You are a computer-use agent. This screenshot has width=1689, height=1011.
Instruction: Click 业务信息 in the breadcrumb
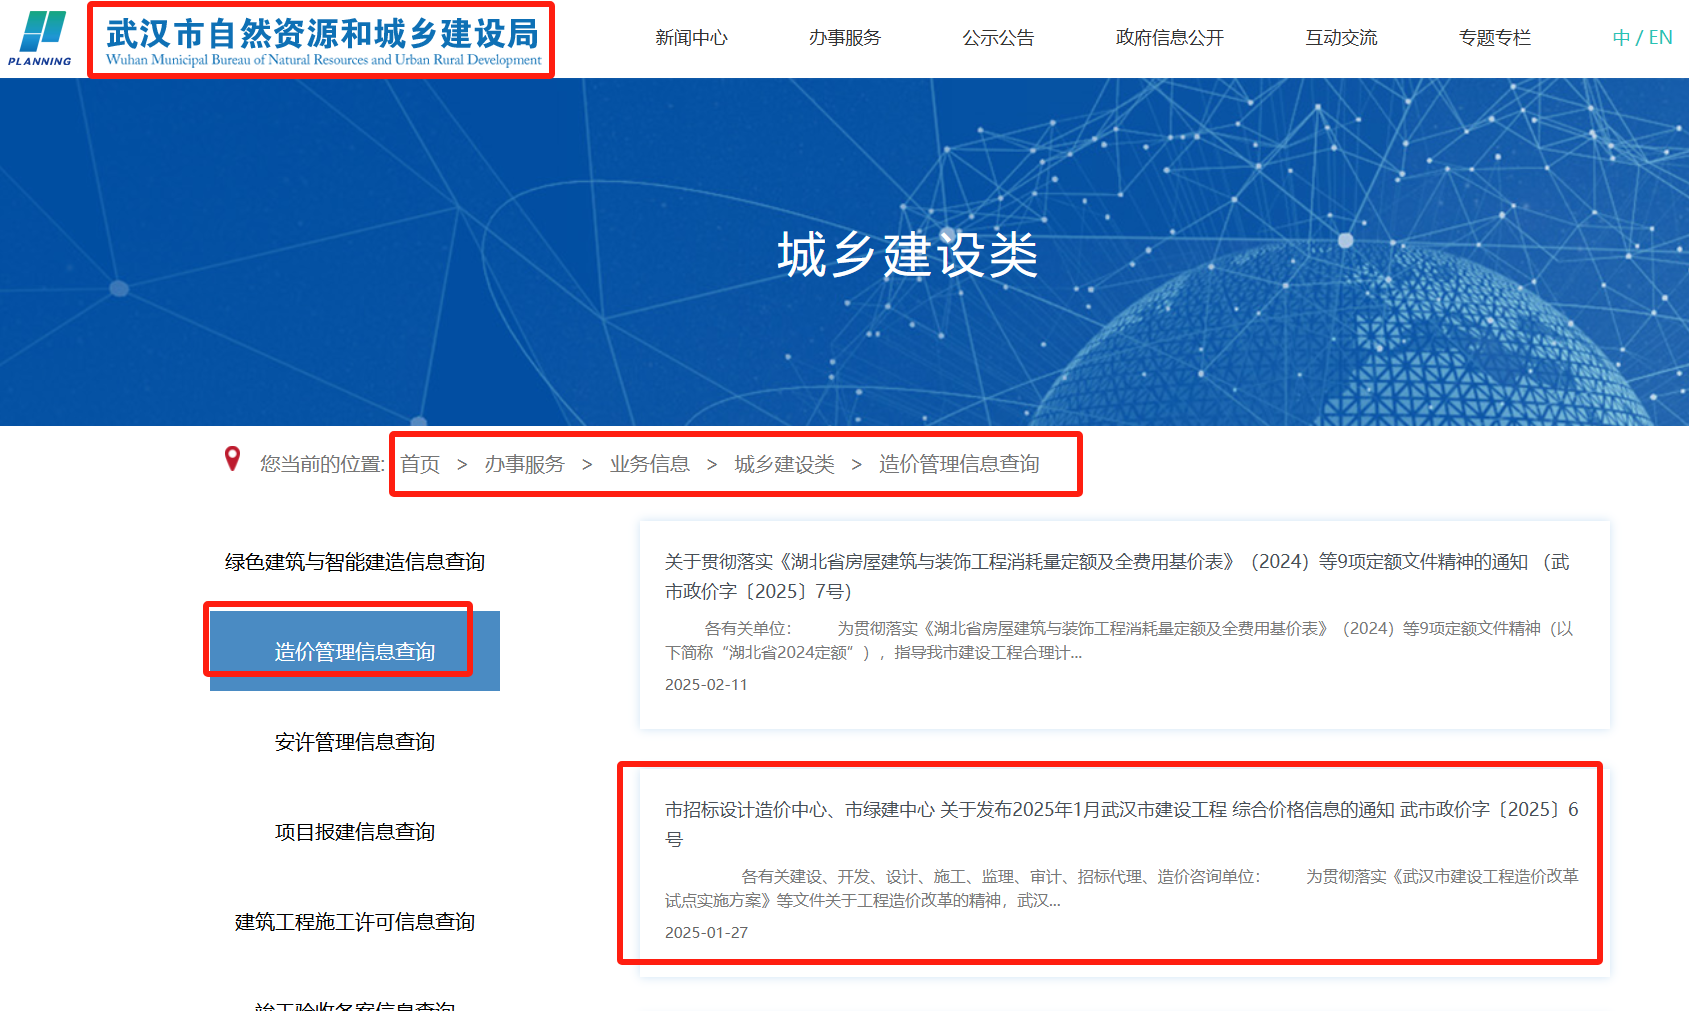pos(650,464)
